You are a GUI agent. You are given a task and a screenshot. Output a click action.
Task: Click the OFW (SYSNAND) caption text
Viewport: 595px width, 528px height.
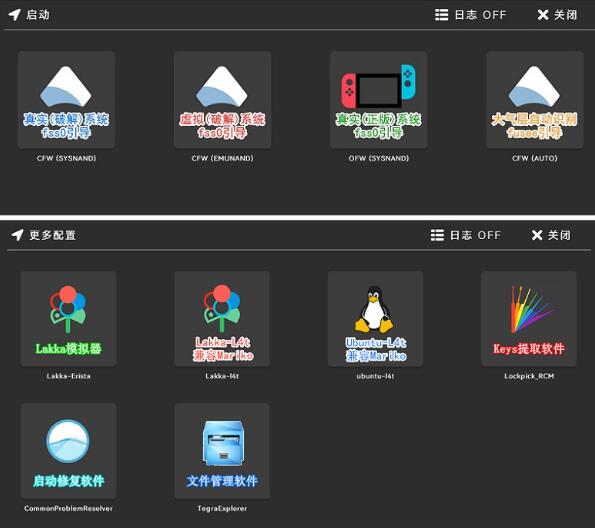pos(379,158)
